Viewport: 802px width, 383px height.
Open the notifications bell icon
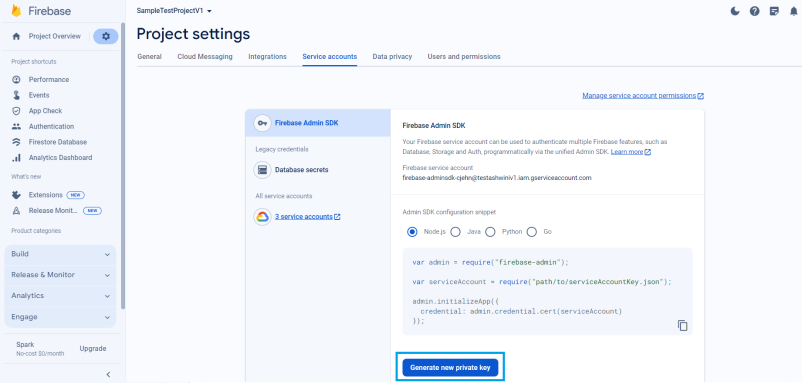[x=794, y=11]
